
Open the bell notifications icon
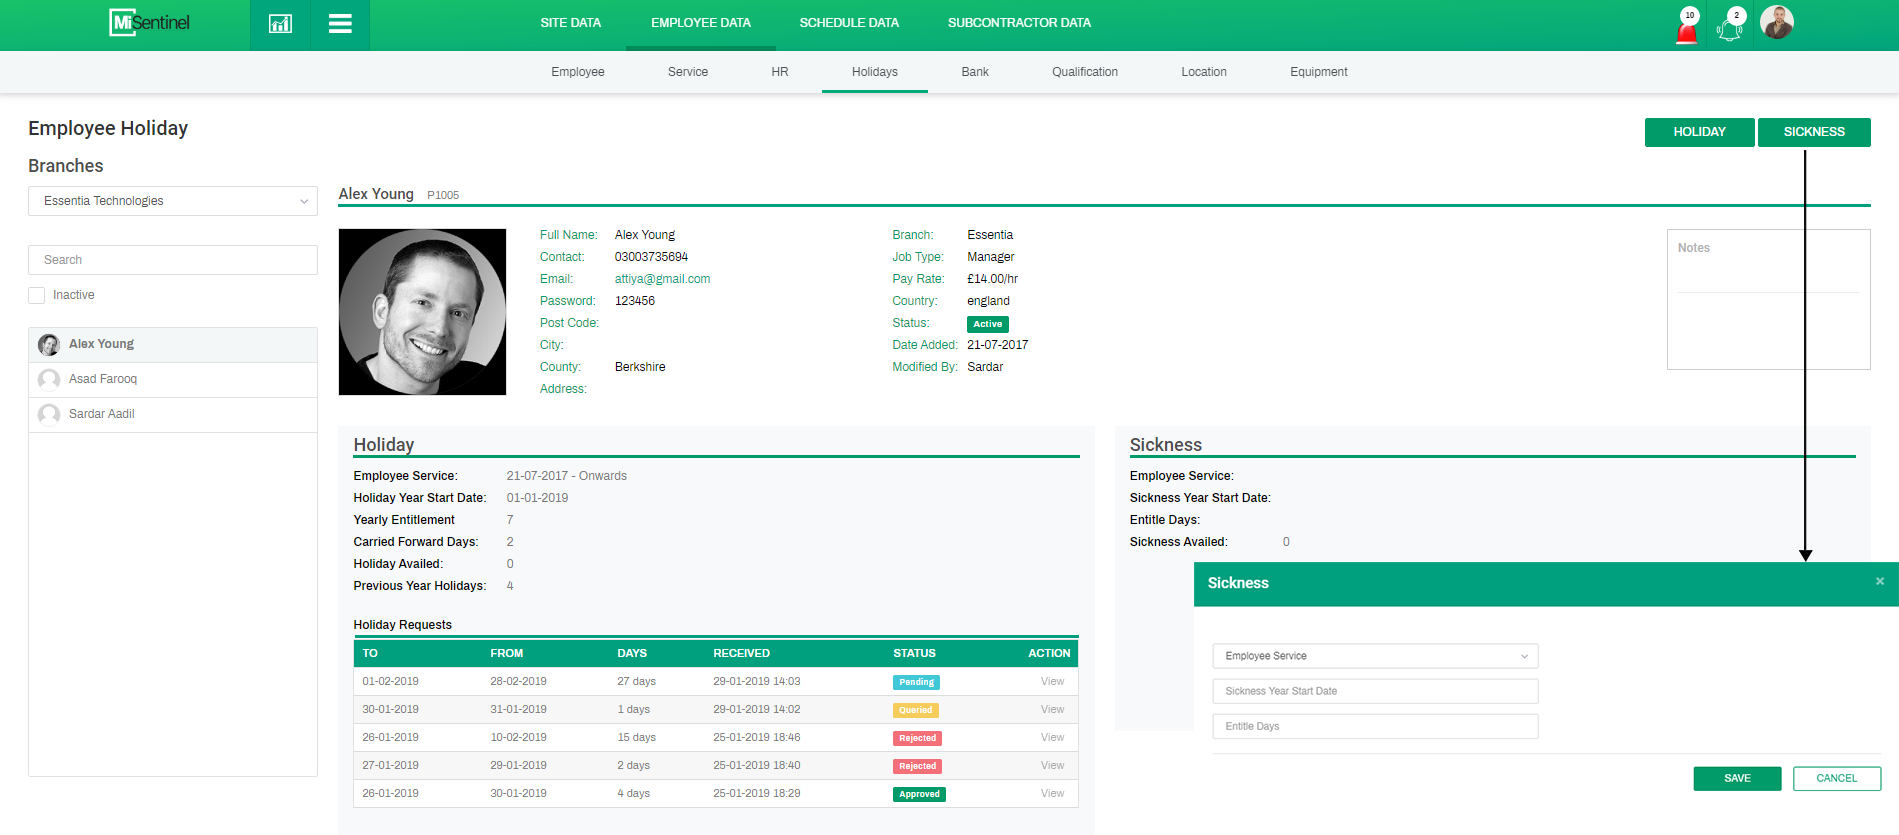coord(1730,26)
